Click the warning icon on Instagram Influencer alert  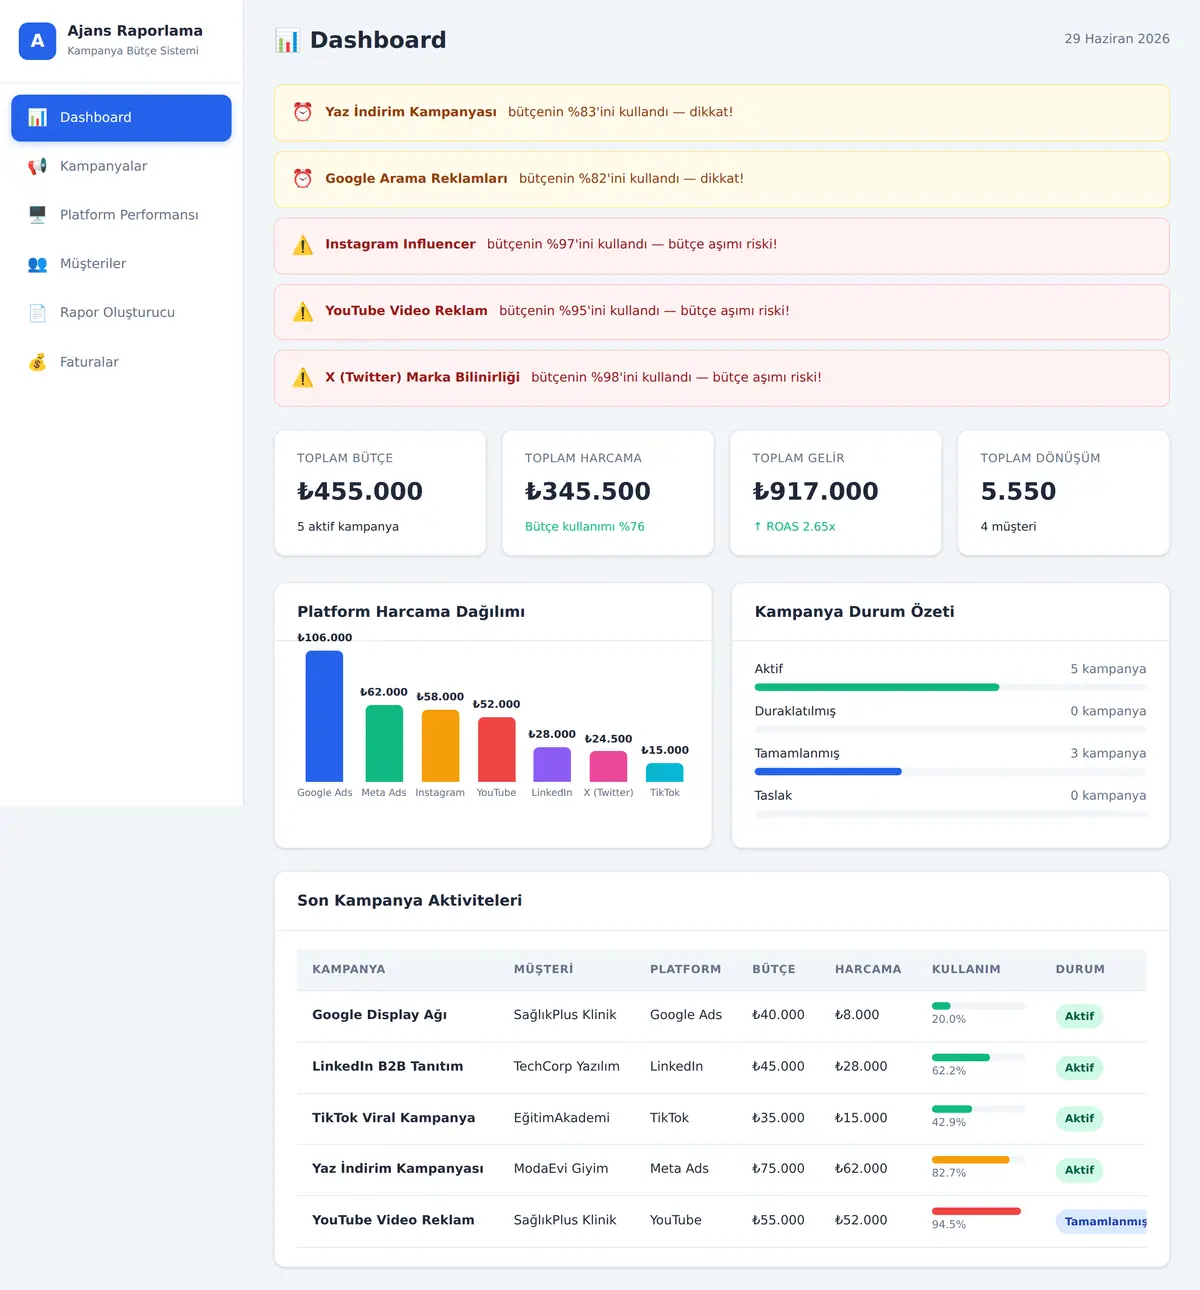pyautogui.click(x=302, y=245)
